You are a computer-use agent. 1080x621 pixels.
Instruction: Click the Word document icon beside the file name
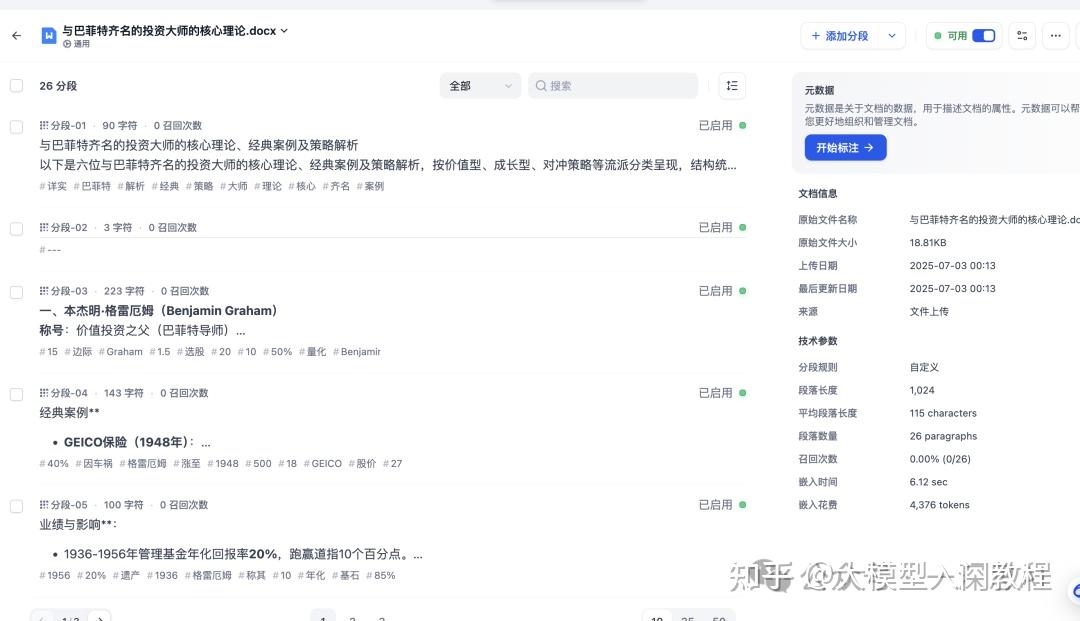(x=48, y=36)
